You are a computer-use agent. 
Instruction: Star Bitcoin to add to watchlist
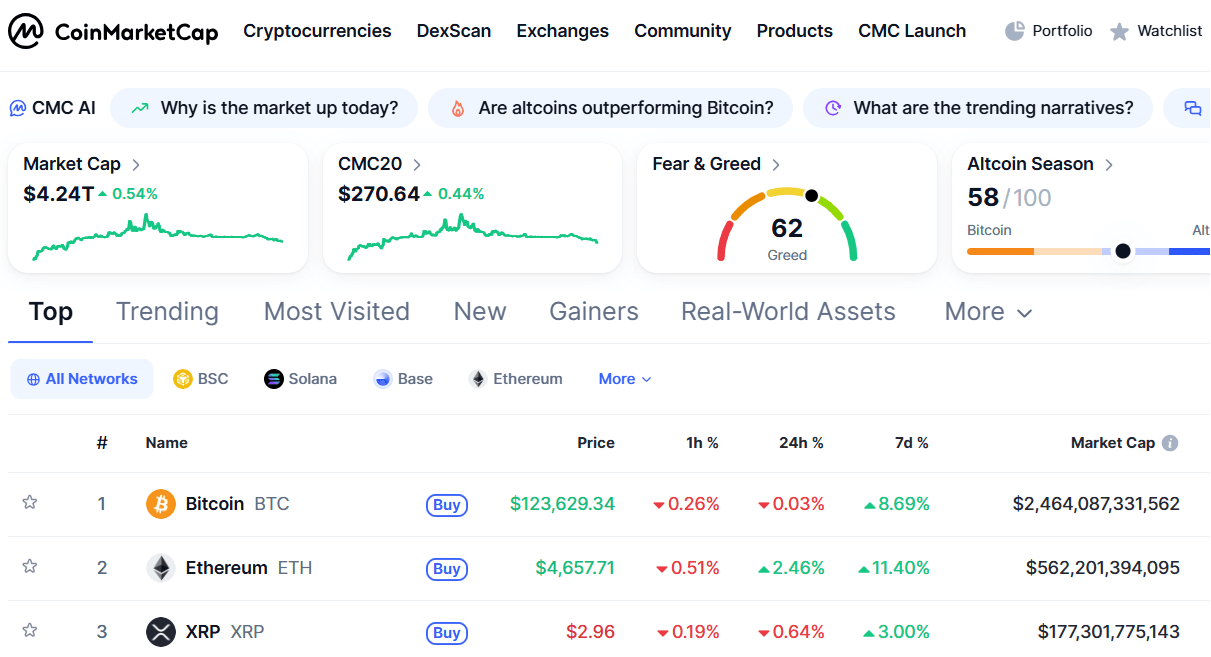(30, 502)
